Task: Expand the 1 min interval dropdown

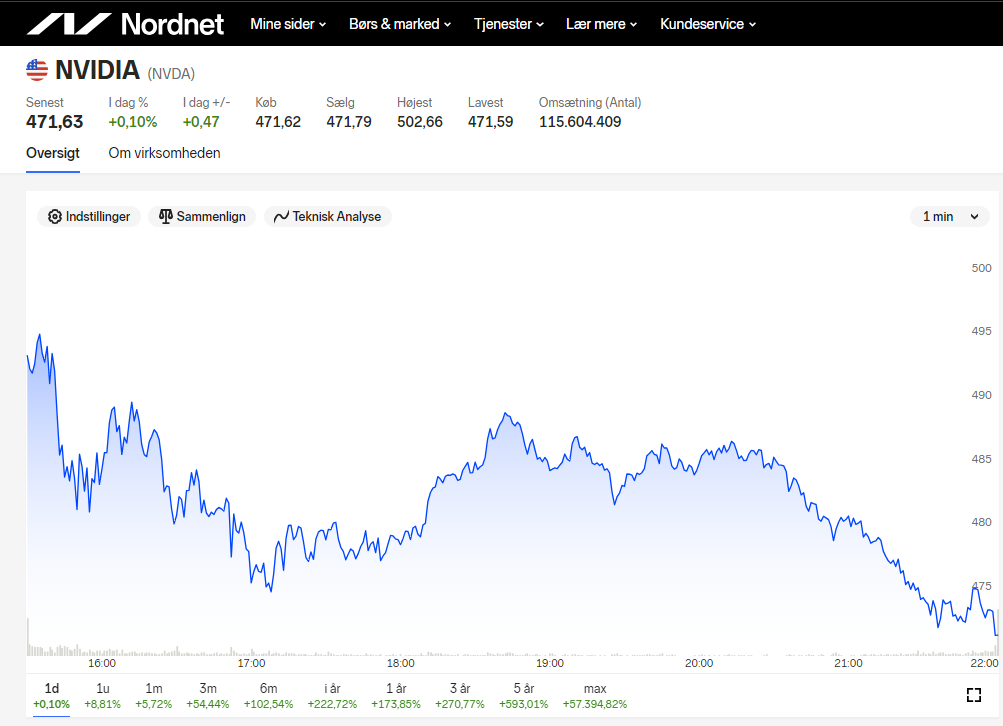Action: [x=950, y=217]
